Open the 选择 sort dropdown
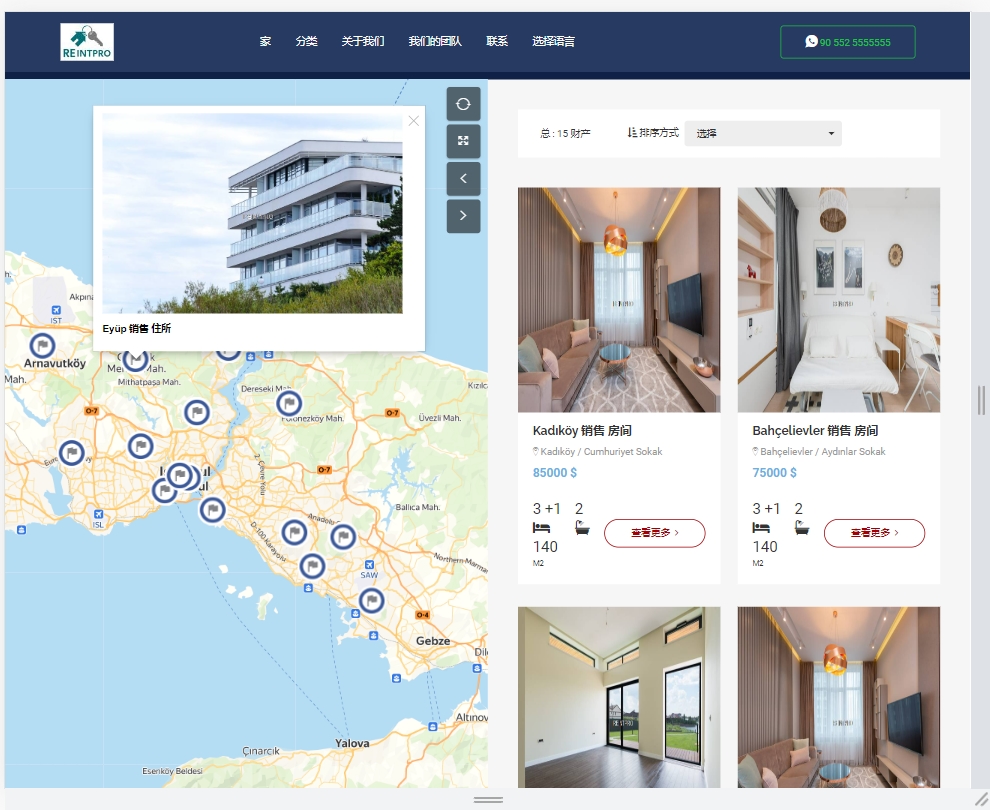990x810 pixels. [763, 133]
